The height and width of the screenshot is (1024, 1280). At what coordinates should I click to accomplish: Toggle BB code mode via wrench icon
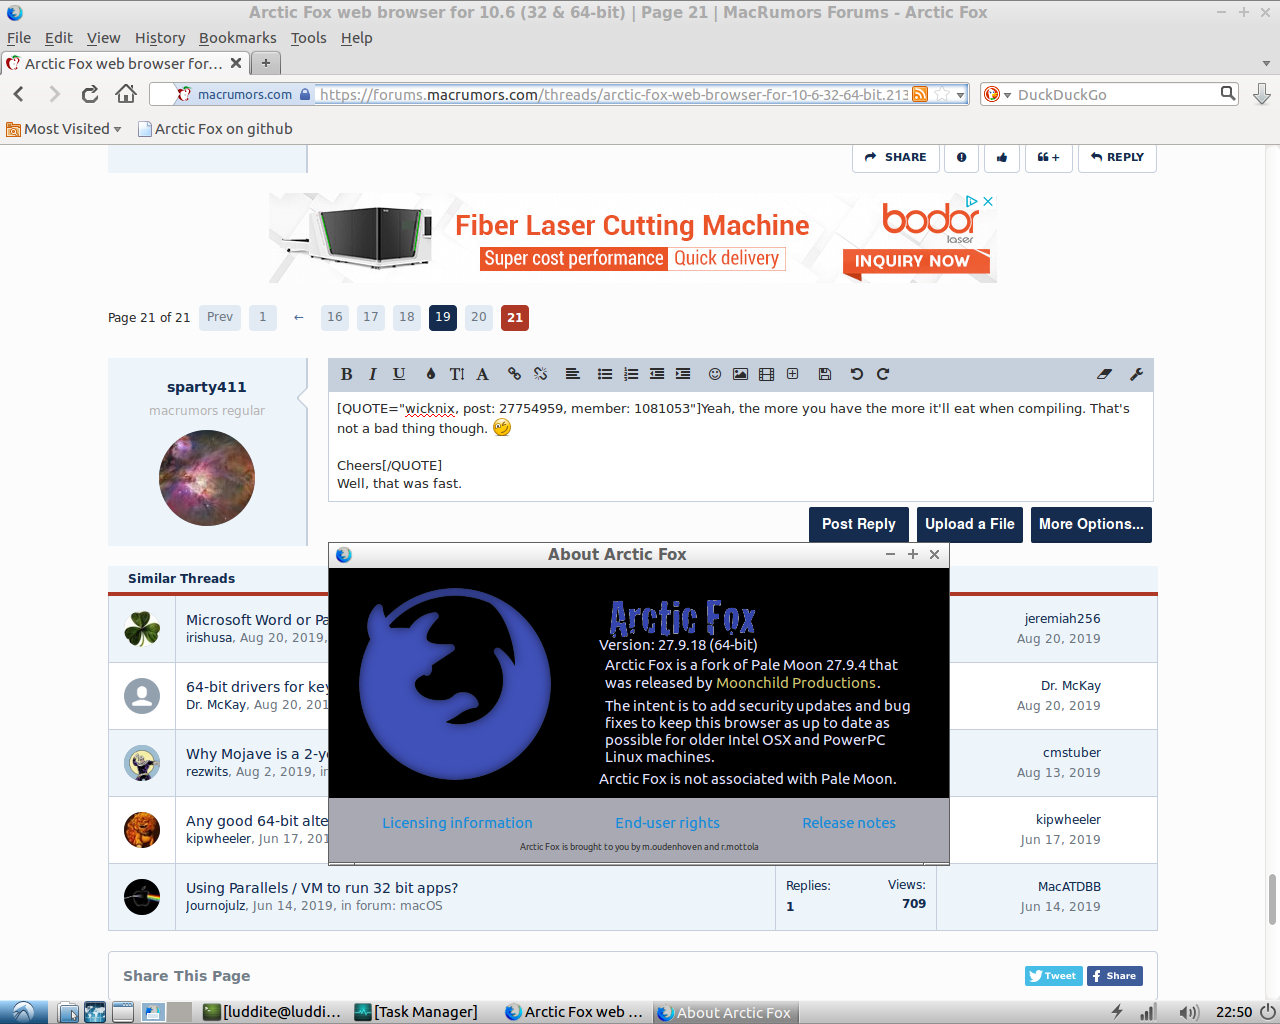pos(1136,374)
